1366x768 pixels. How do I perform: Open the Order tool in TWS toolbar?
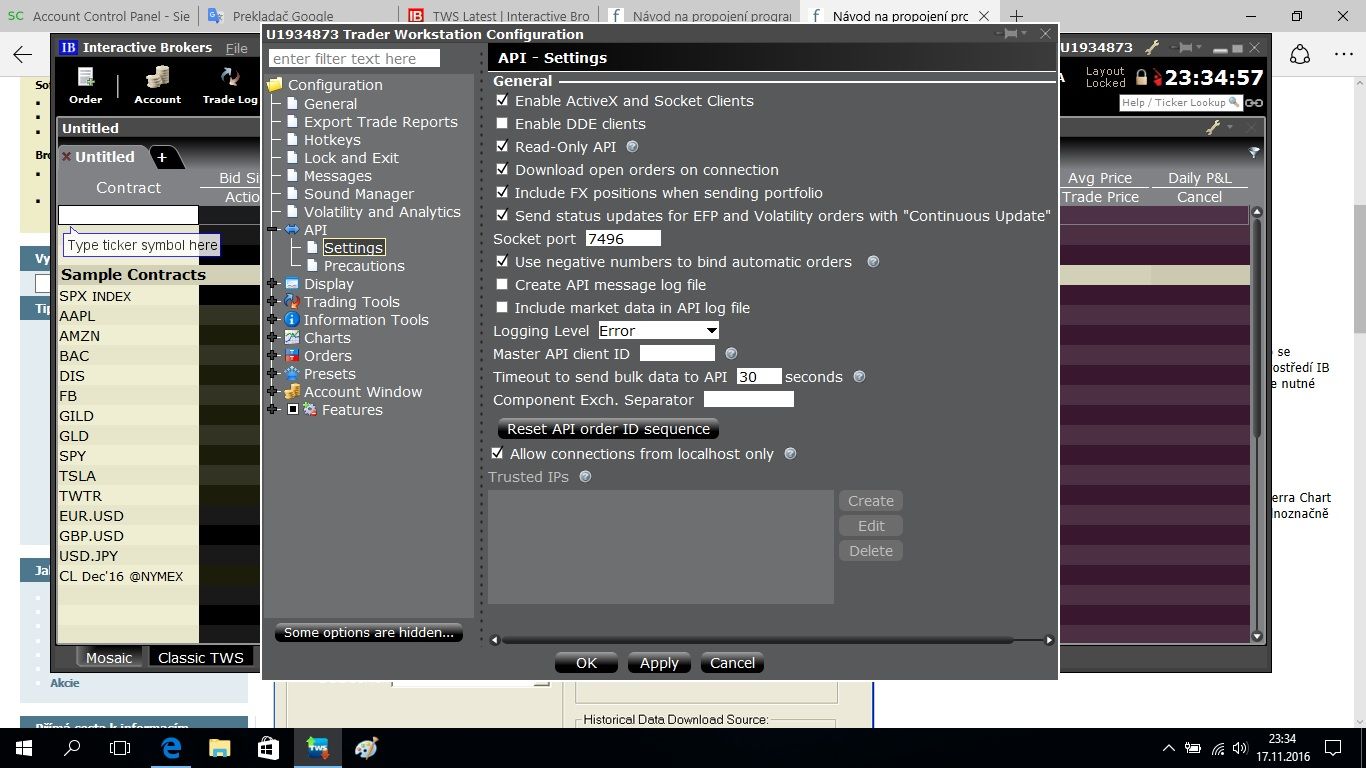[x=85, y=85]
